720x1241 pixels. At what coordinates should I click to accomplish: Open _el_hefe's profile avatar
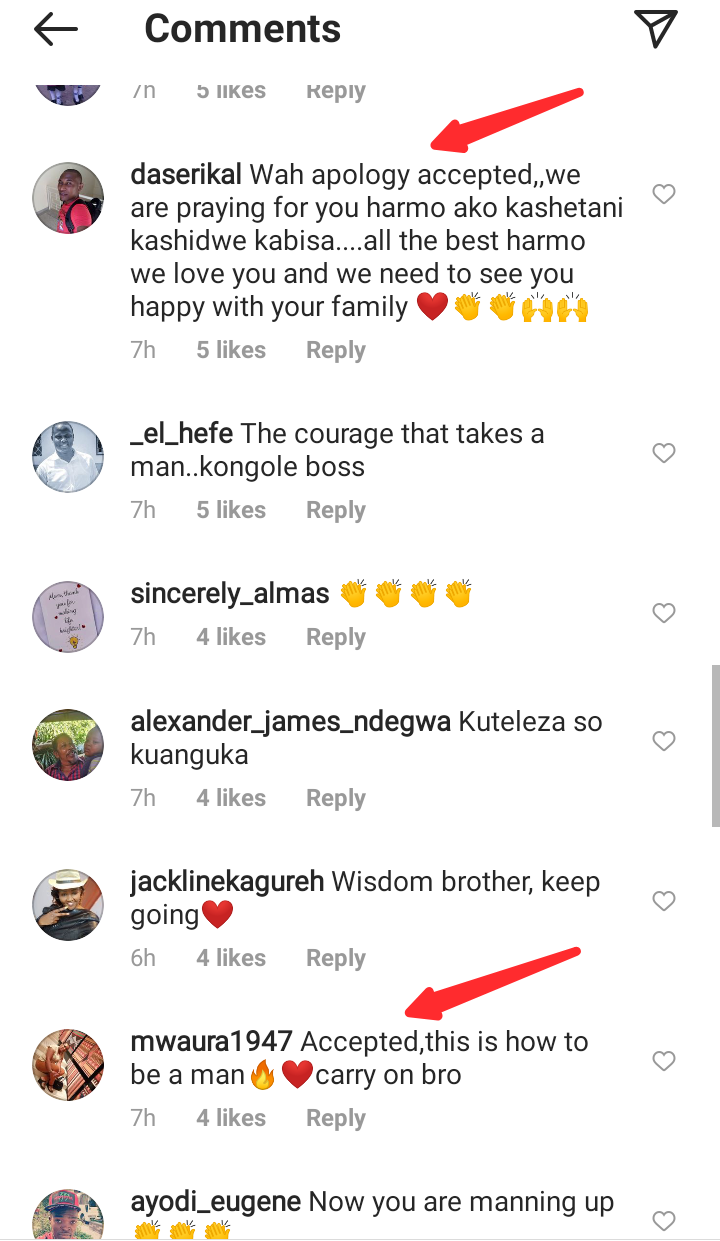69,455
